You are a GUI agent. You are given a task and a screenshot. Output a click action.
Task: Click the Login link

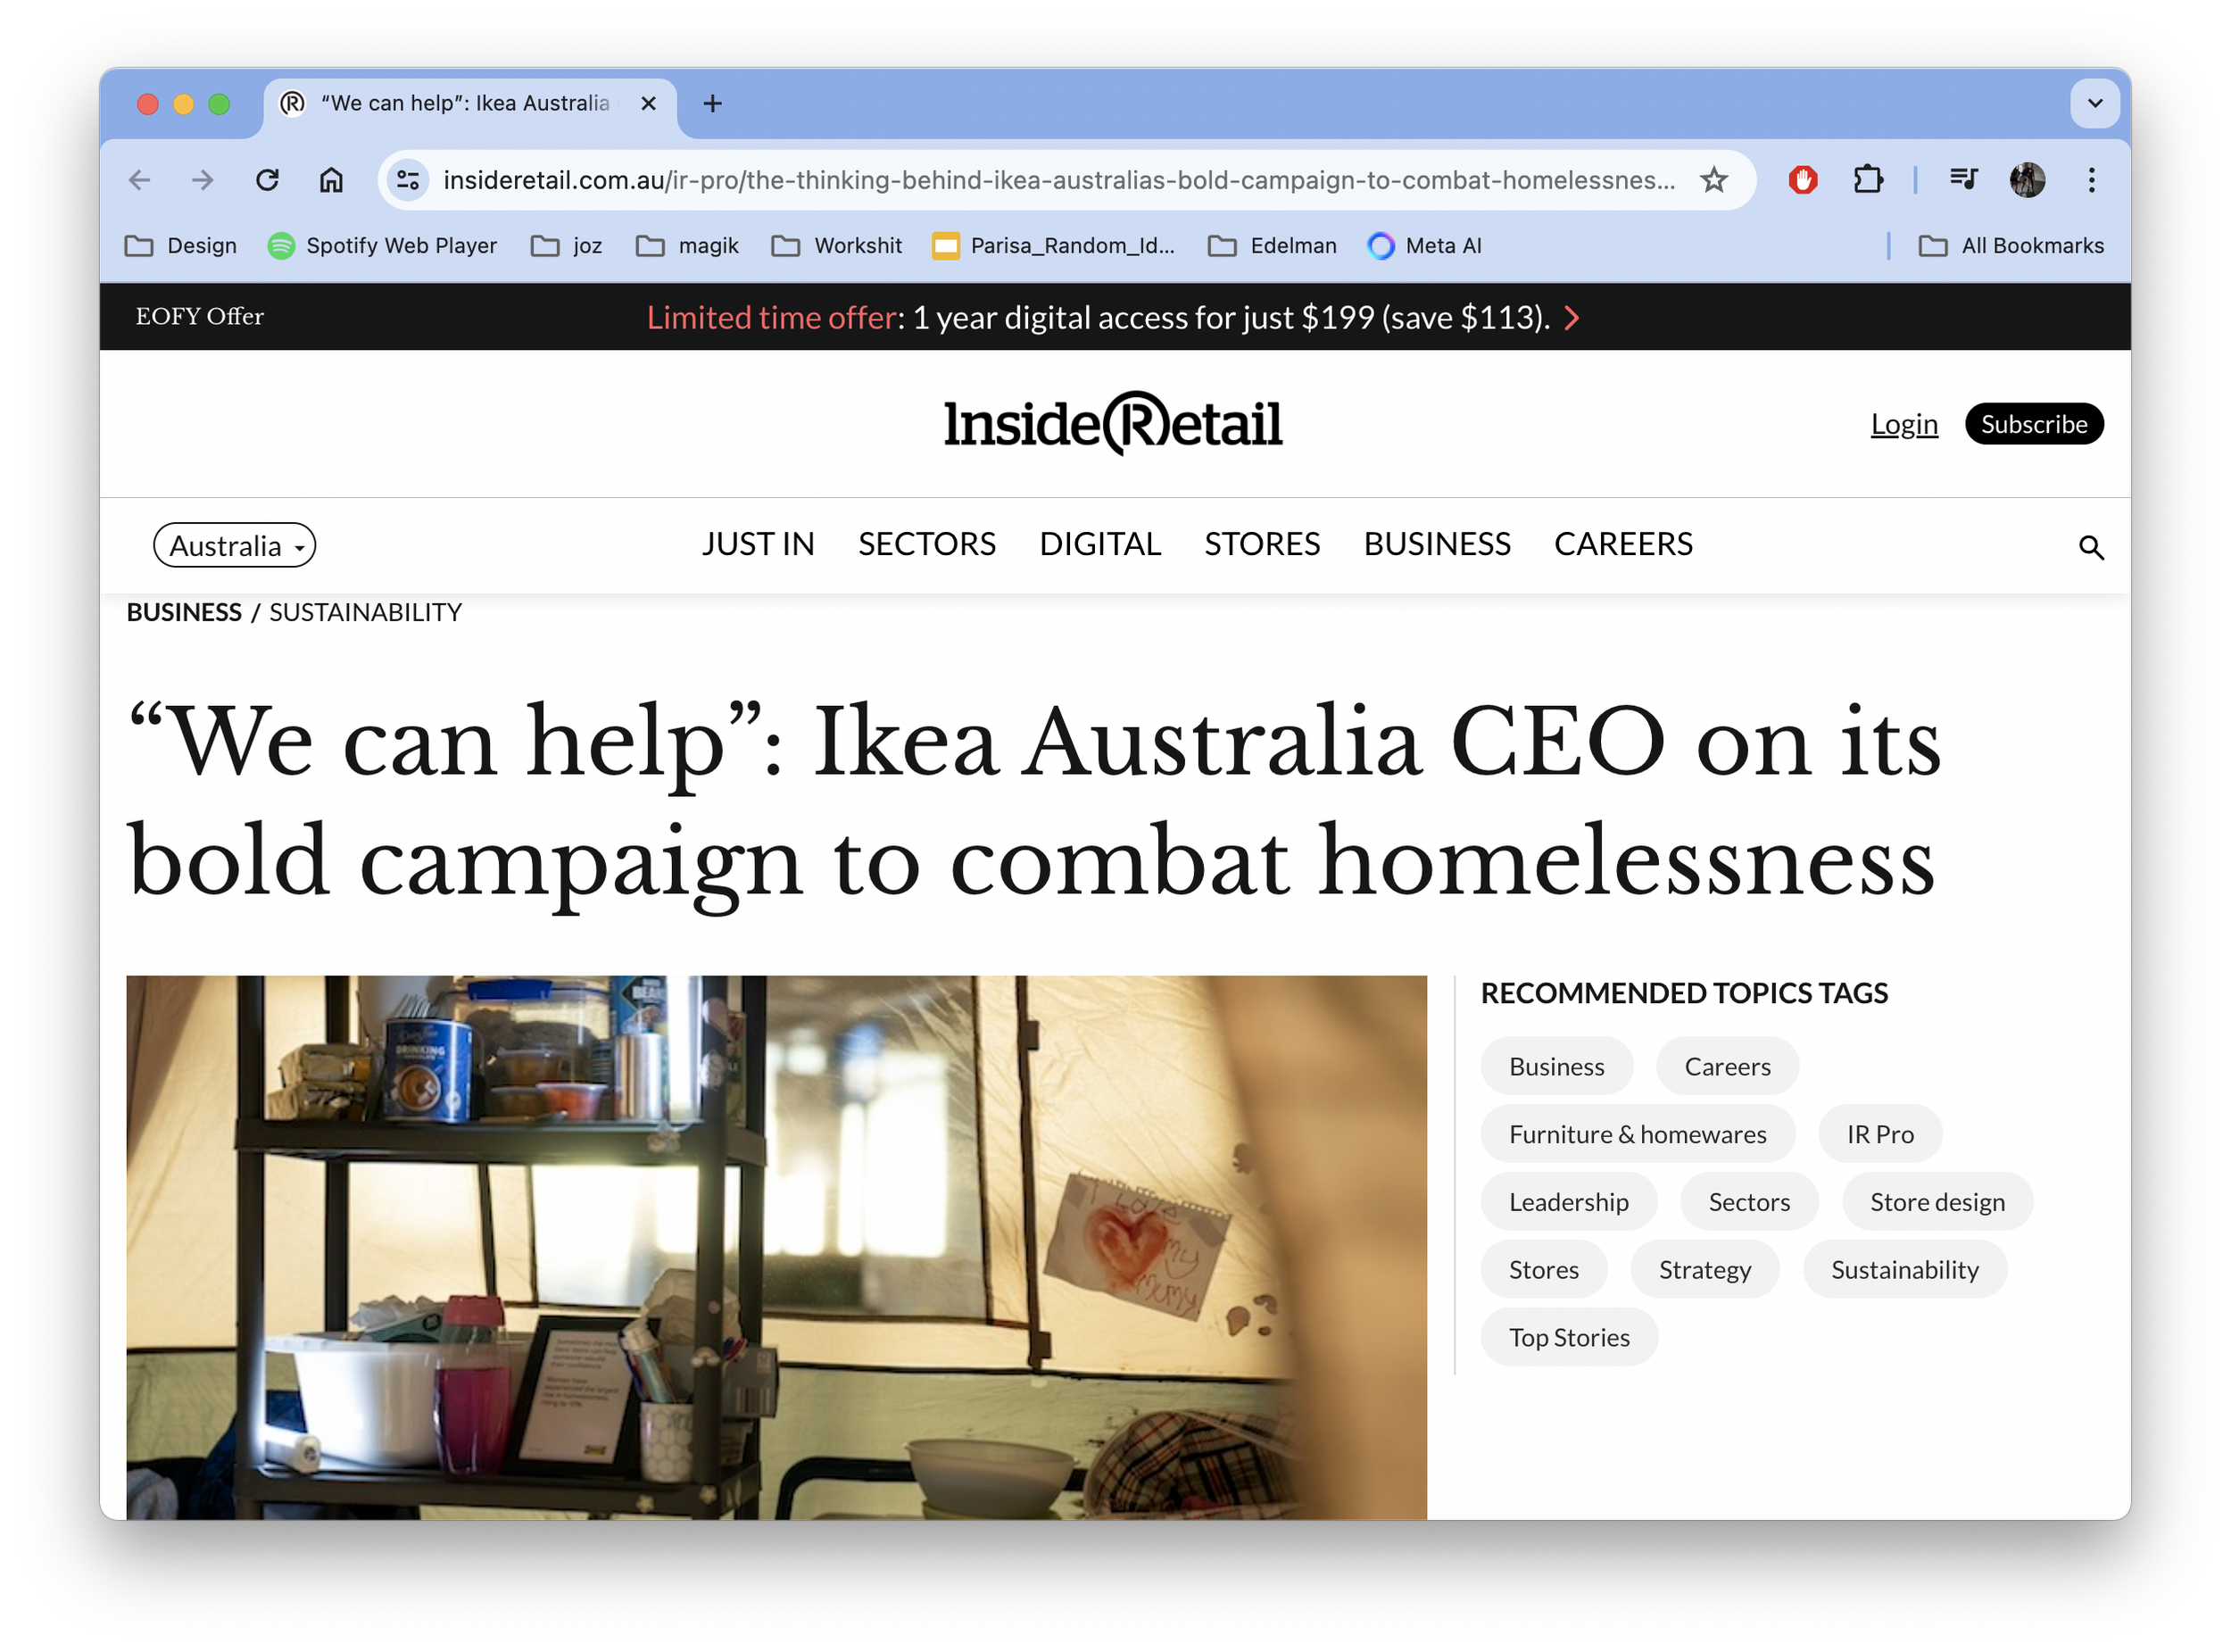tap(1904, 425)
